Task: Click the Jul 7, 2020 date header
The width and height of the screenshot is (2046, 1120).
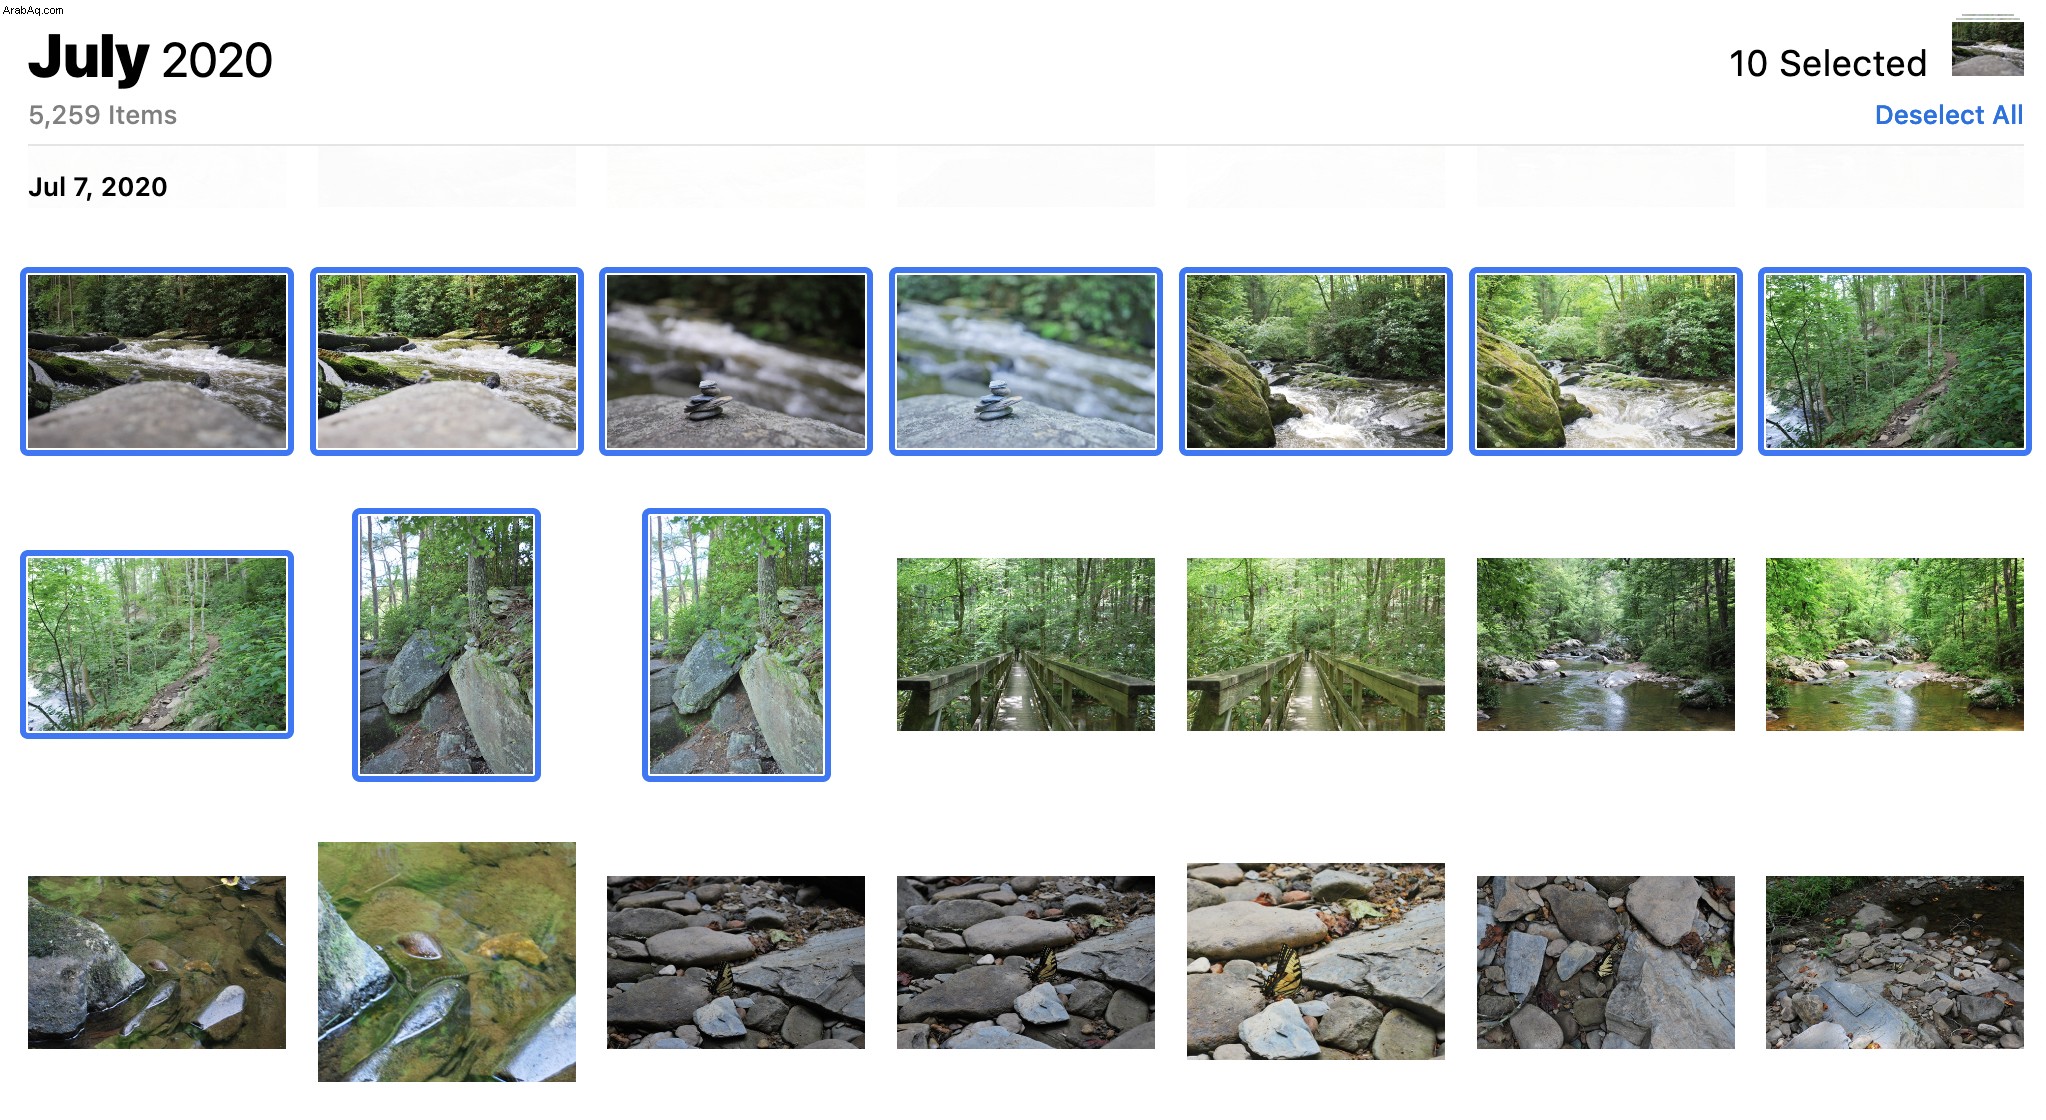Action: 98,187
